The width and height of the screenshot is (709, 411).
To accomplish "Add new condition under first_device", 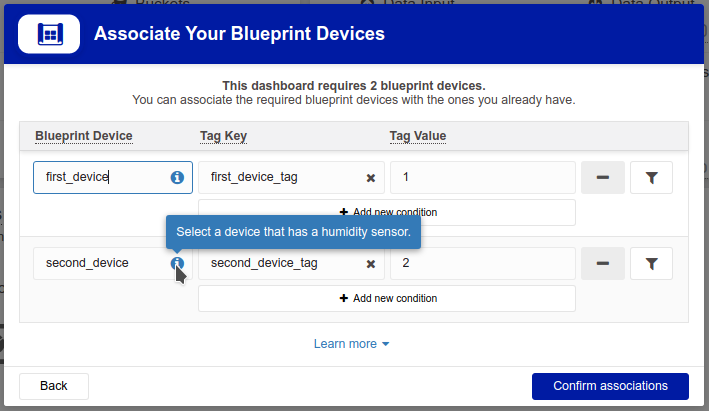I will pyautogui.click(x=387, y=213).
